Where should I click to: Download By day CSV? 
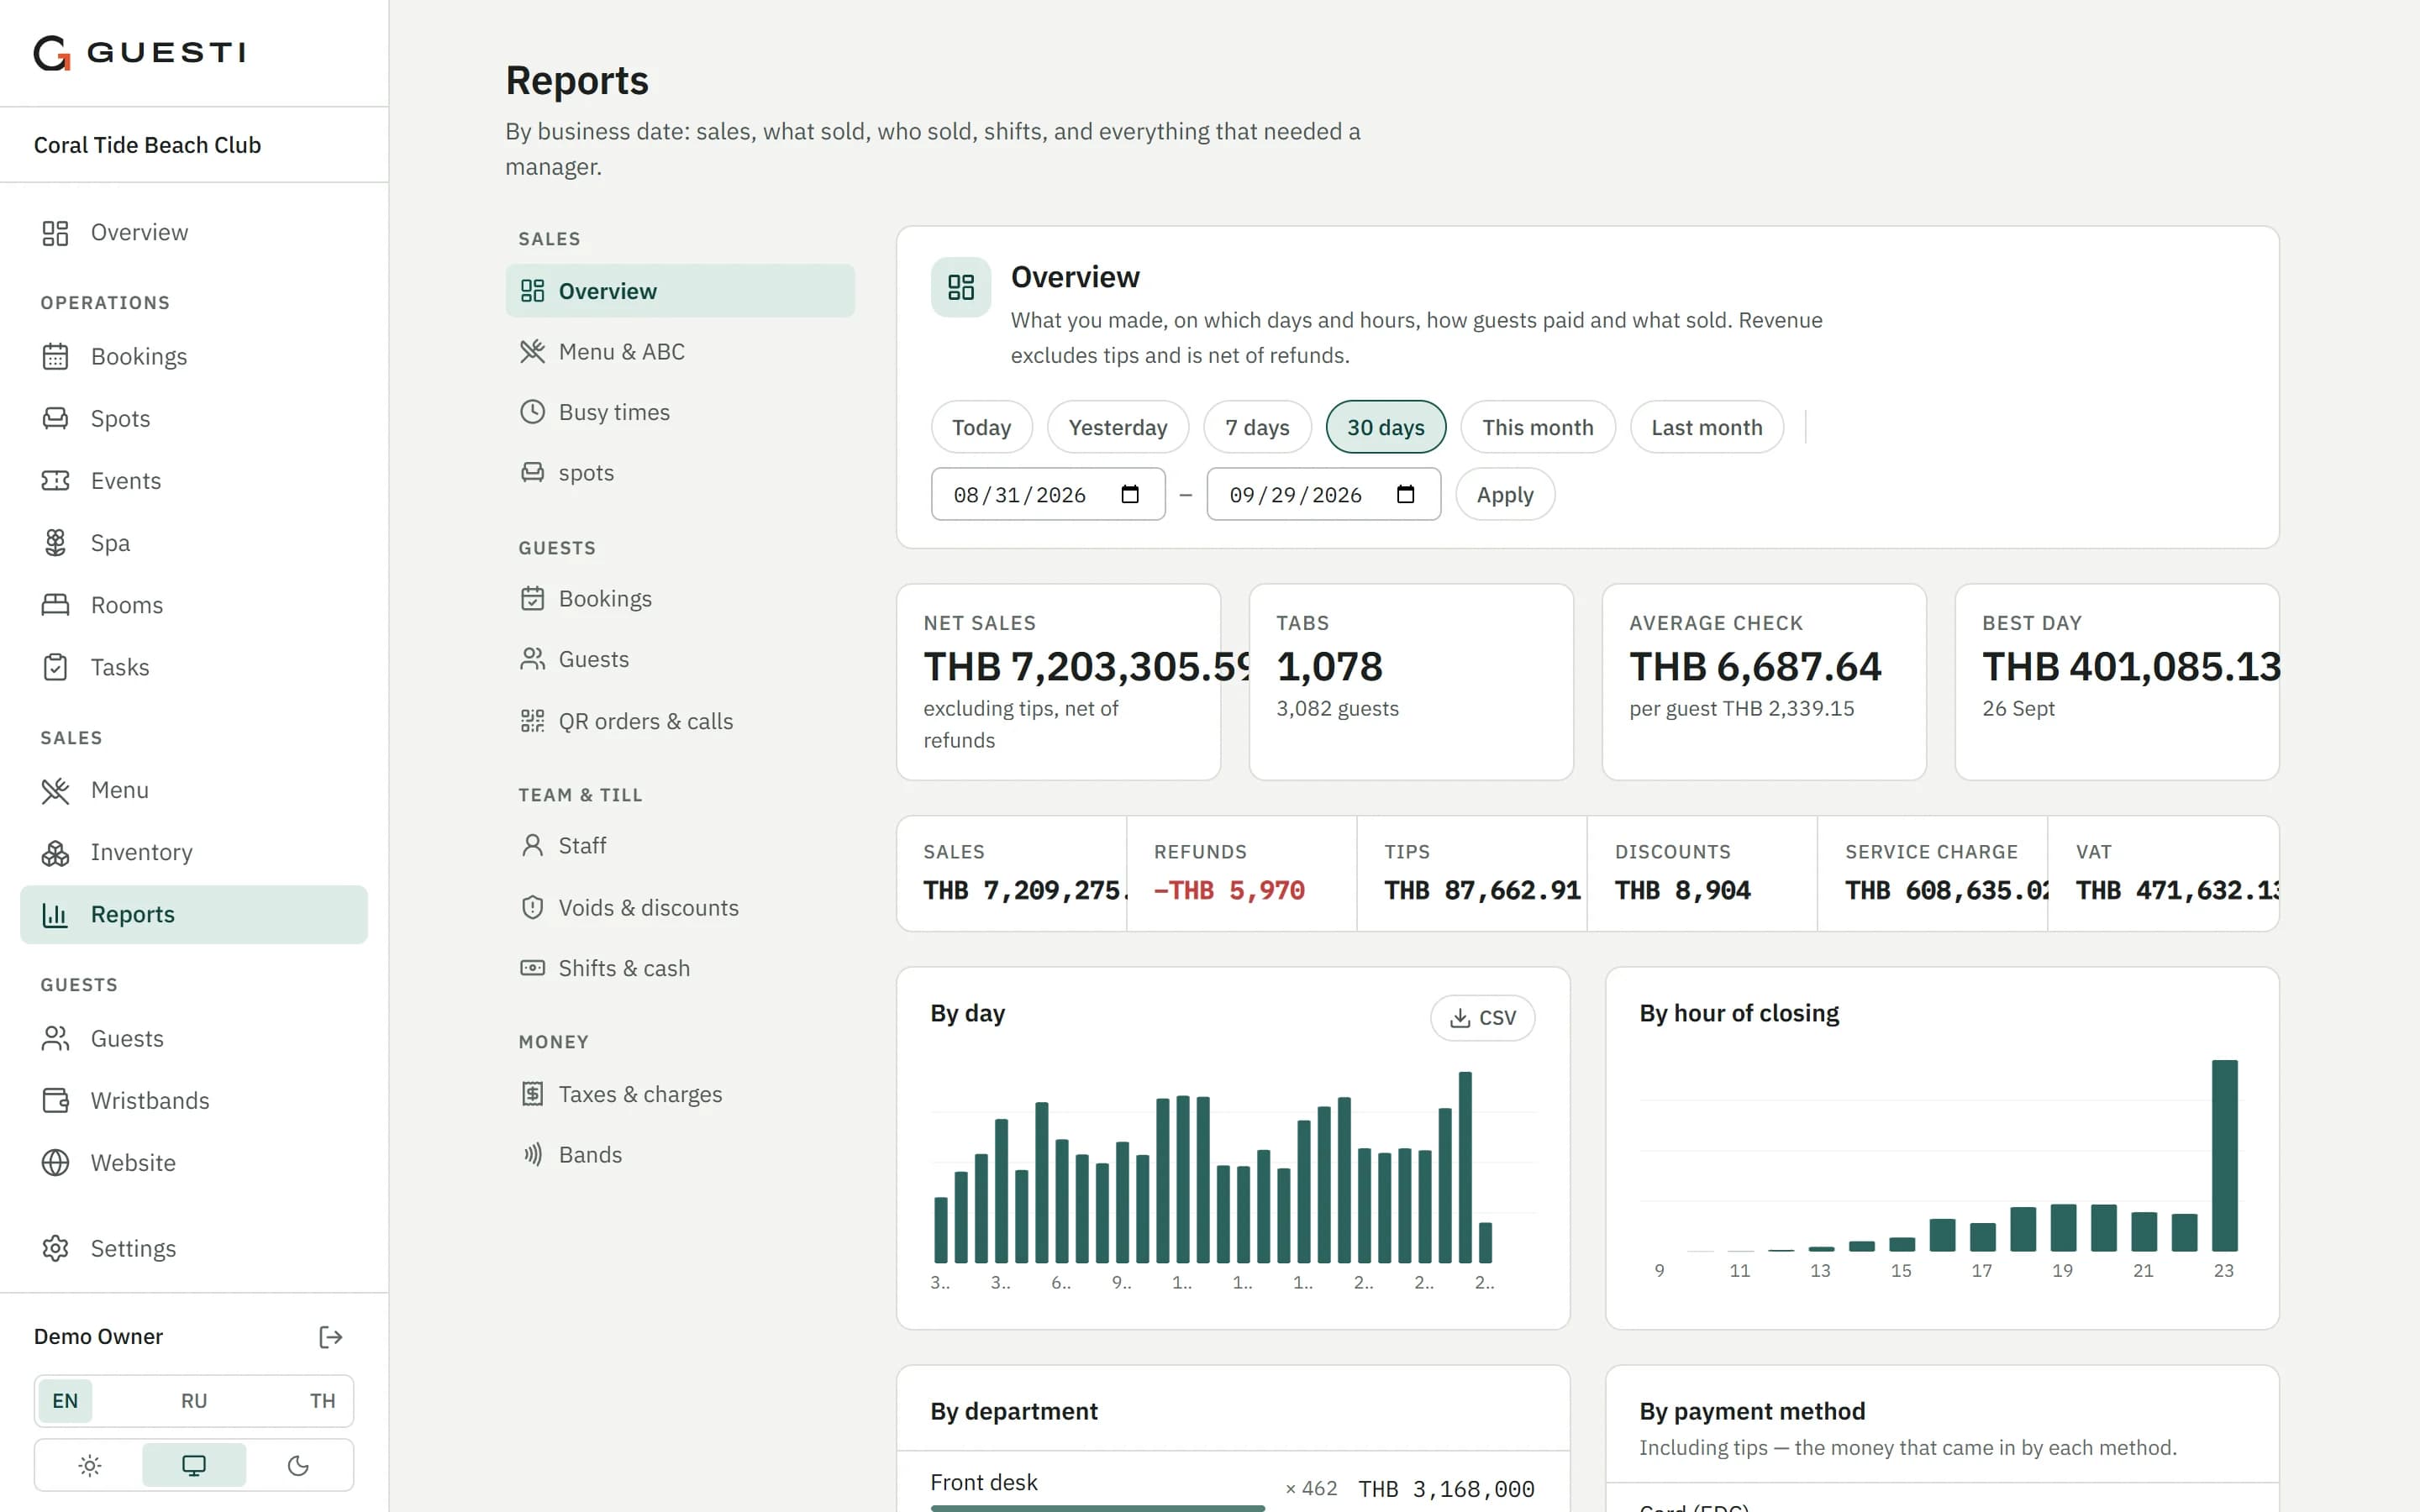pos(1482,1017)
